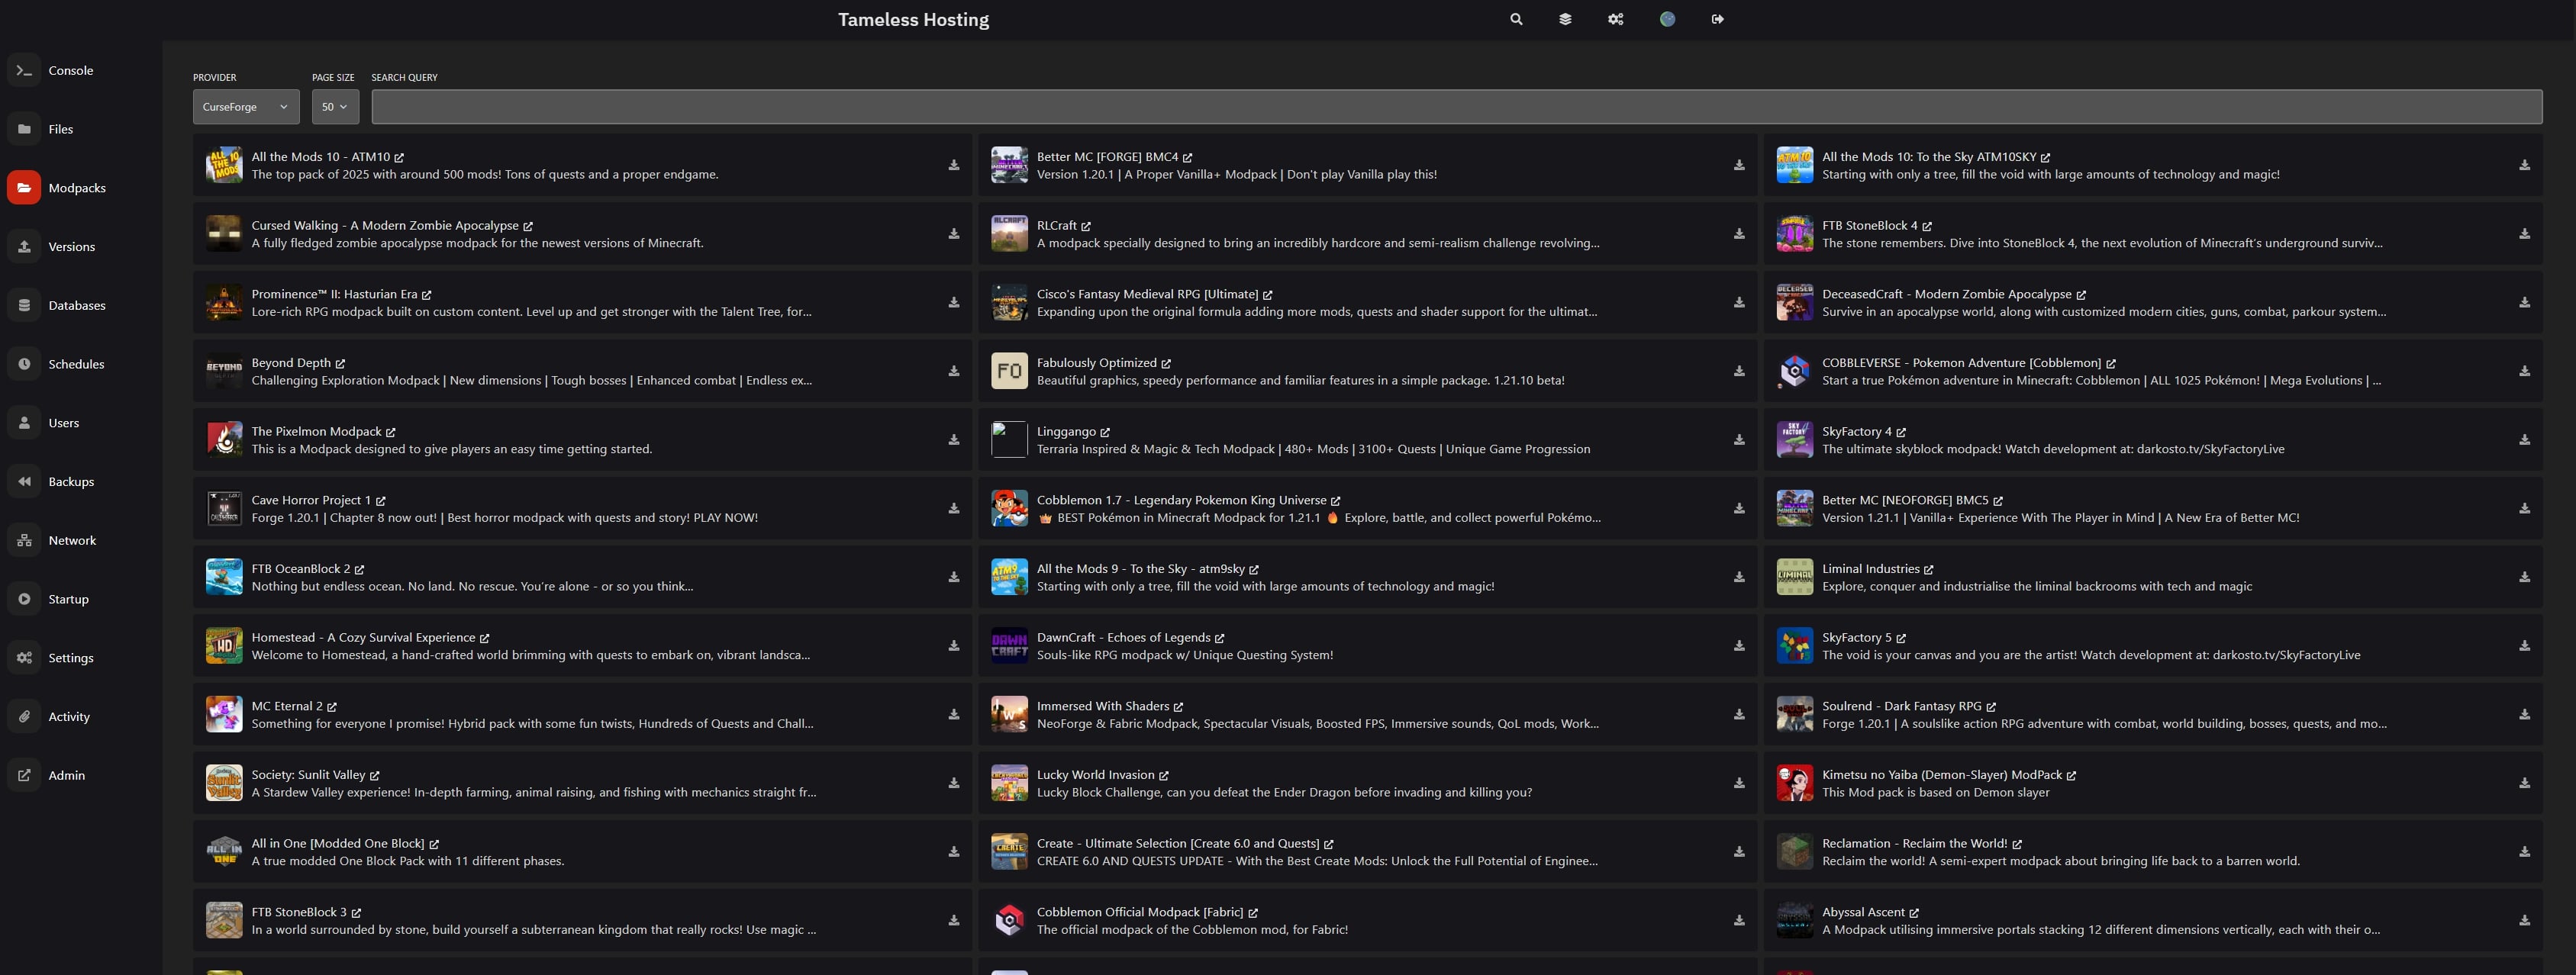Open the Provider dropdown
The image size is (2576, 975).
click(x=245, y=106)
